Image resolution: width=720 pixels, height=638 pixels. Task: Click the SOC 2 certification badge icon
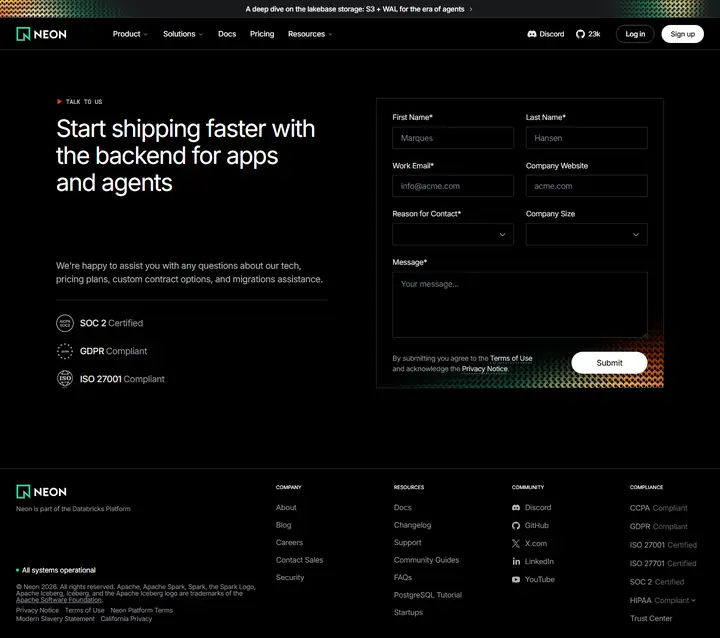pyautogui.click(x=65, y=323)
